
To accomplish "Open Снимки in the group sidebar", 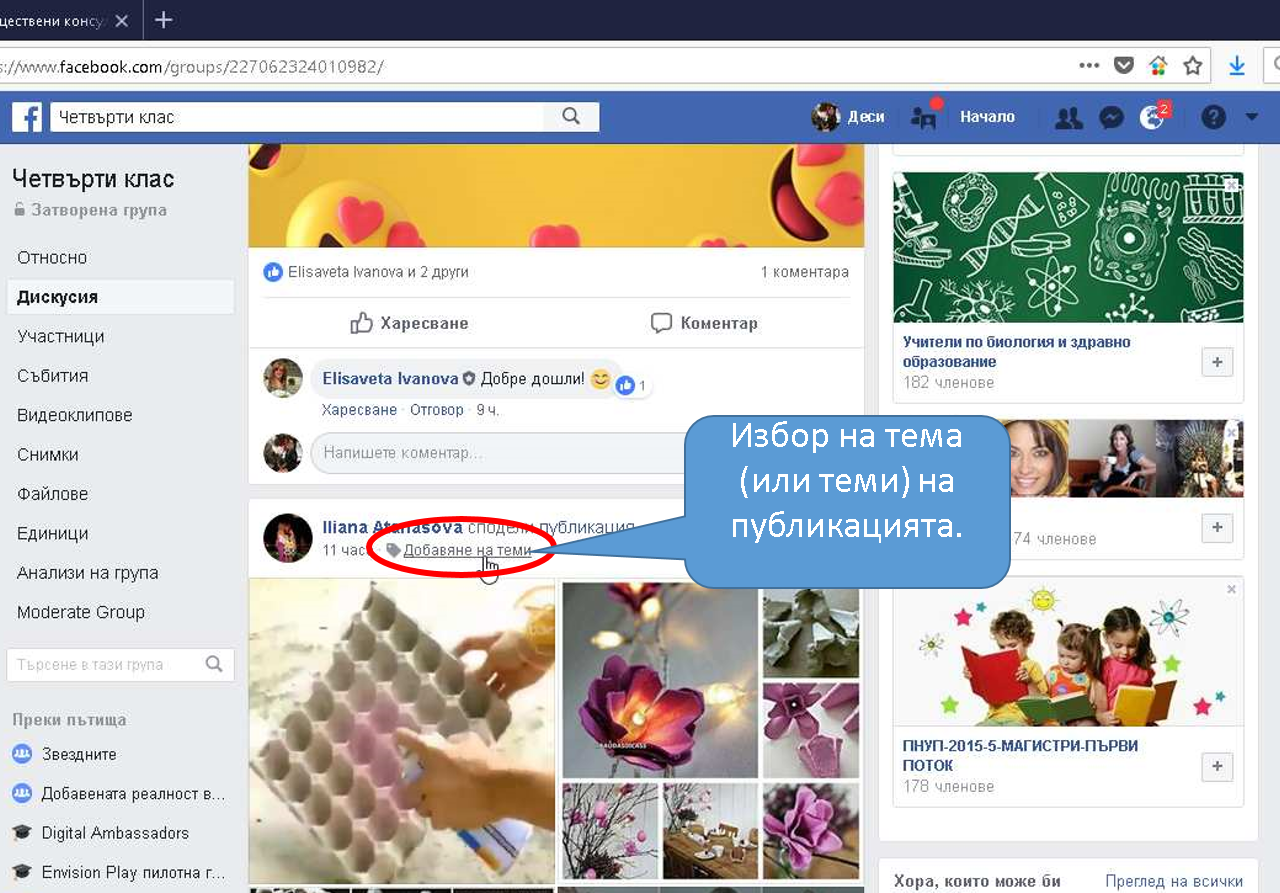I will tap(48, 455).
